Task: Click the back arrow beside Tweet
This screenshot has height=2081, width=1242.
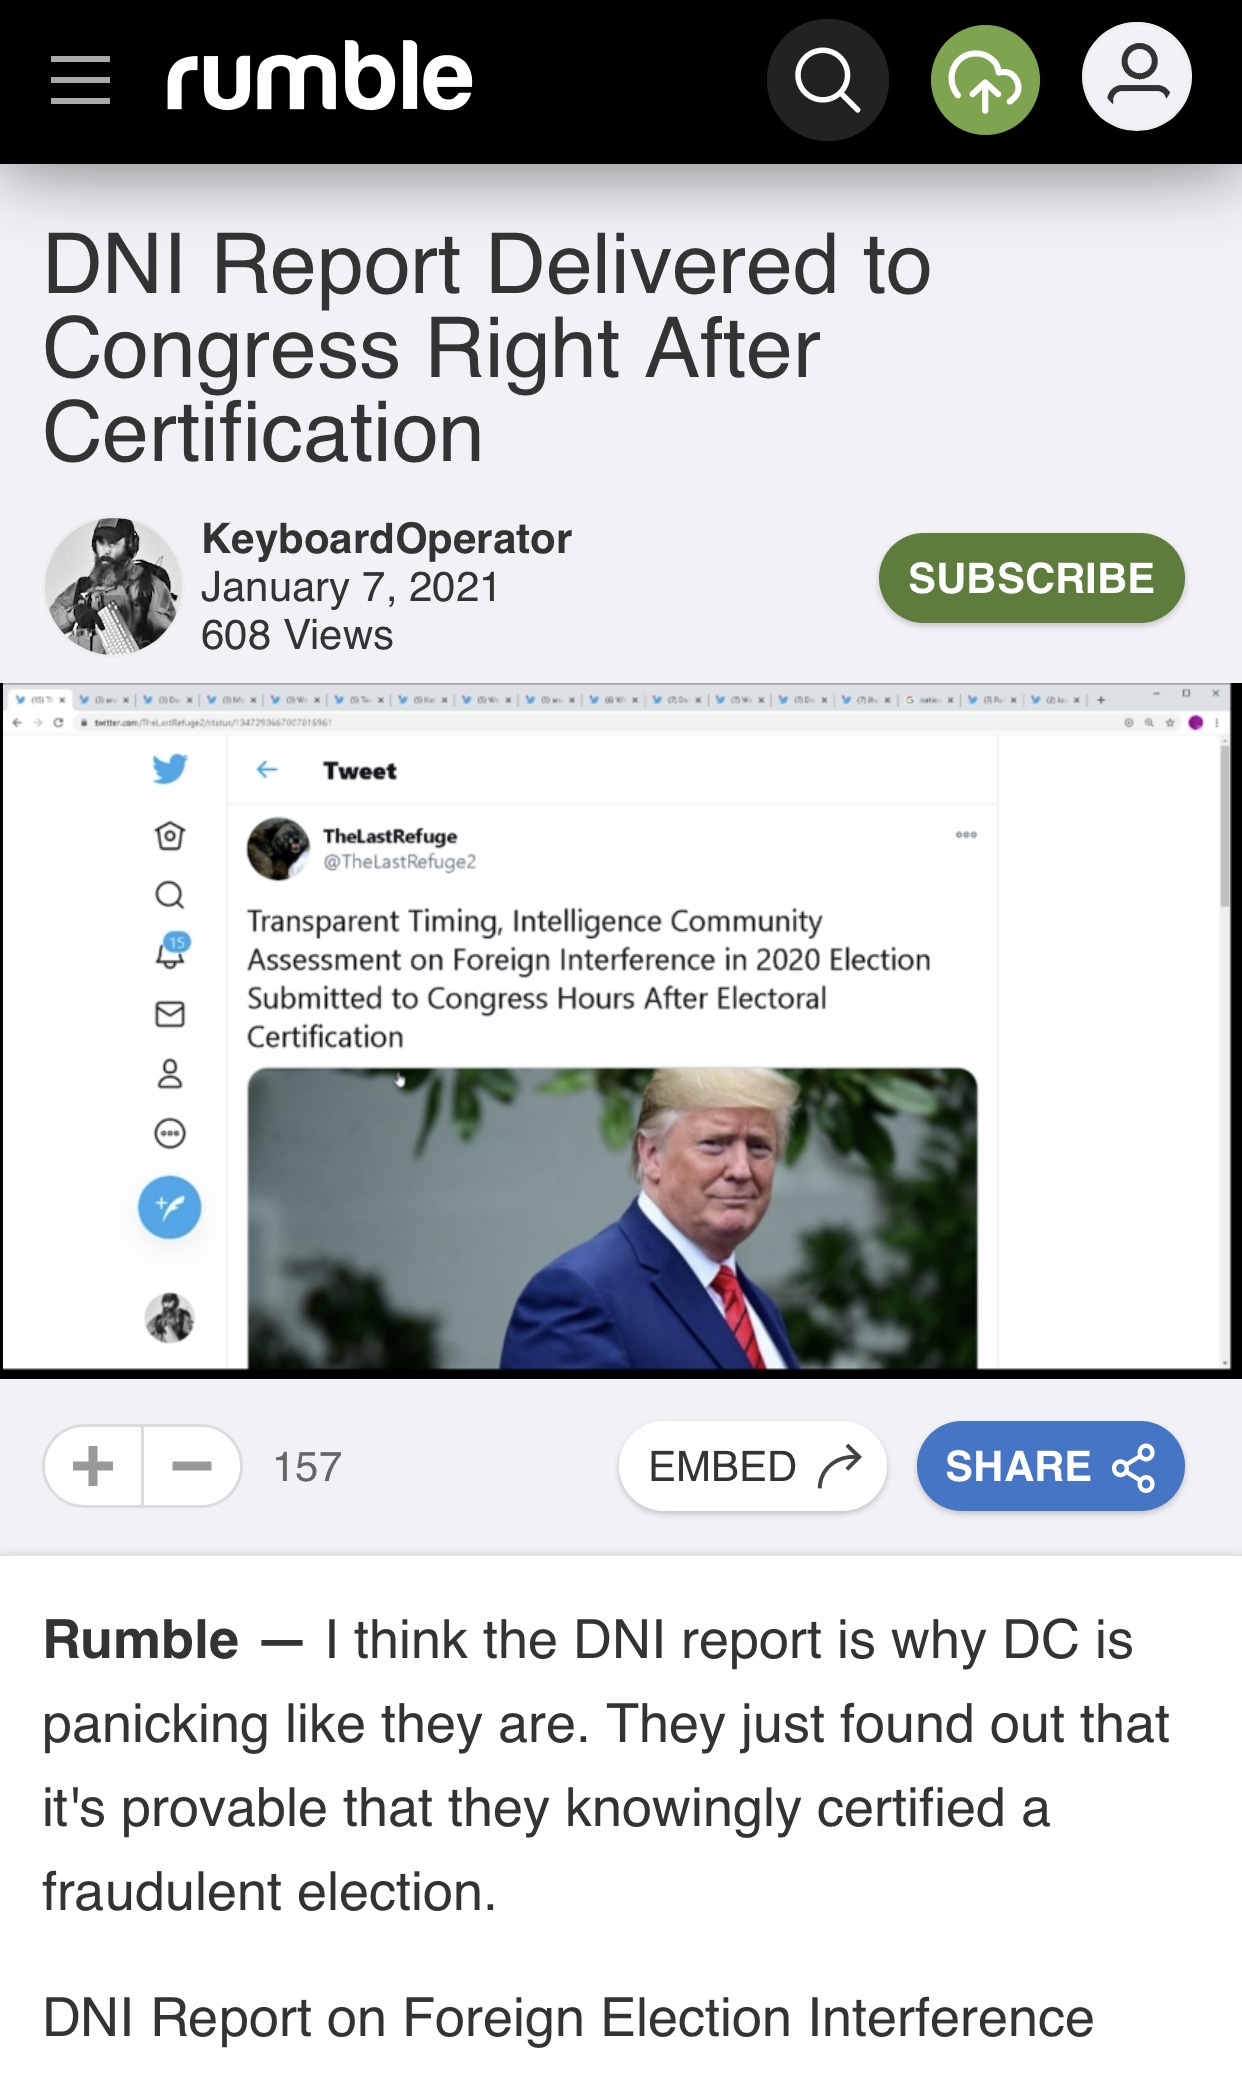Action: (267, 769)
